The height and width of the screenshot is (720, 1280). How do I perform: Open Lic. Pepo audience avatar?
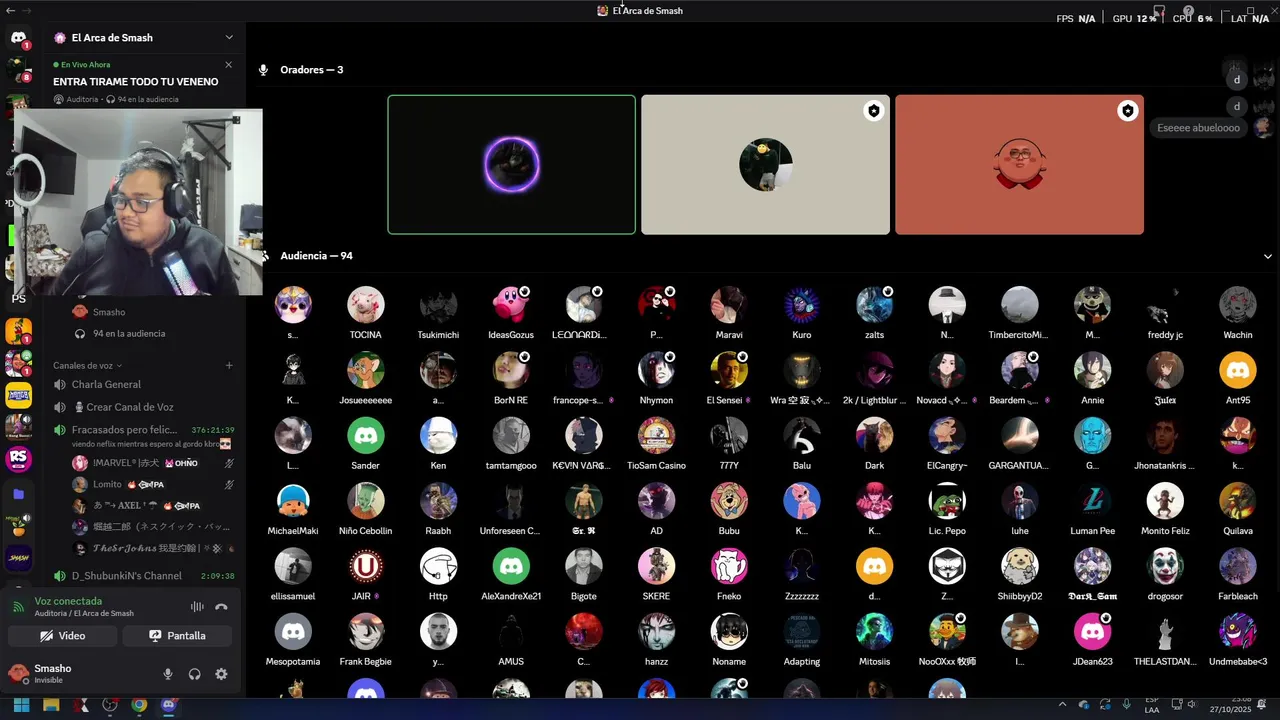point(947,501)
